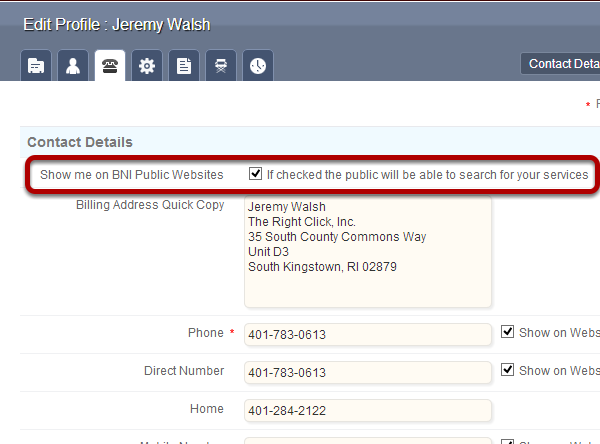Viewport: 600px width, 444px height.
Task: Click the Show me on BNI Public Websites label
Action: (x=132, y=174)
